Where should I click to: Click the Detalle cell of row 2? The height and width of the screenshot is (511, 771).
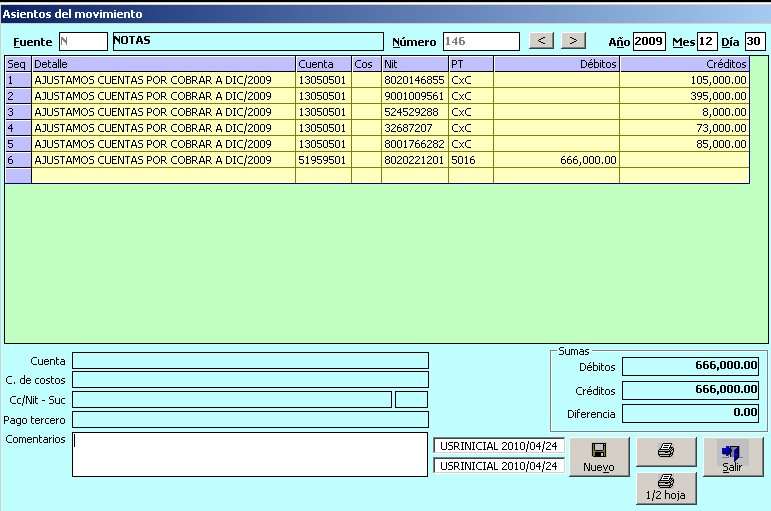[164, 96]
